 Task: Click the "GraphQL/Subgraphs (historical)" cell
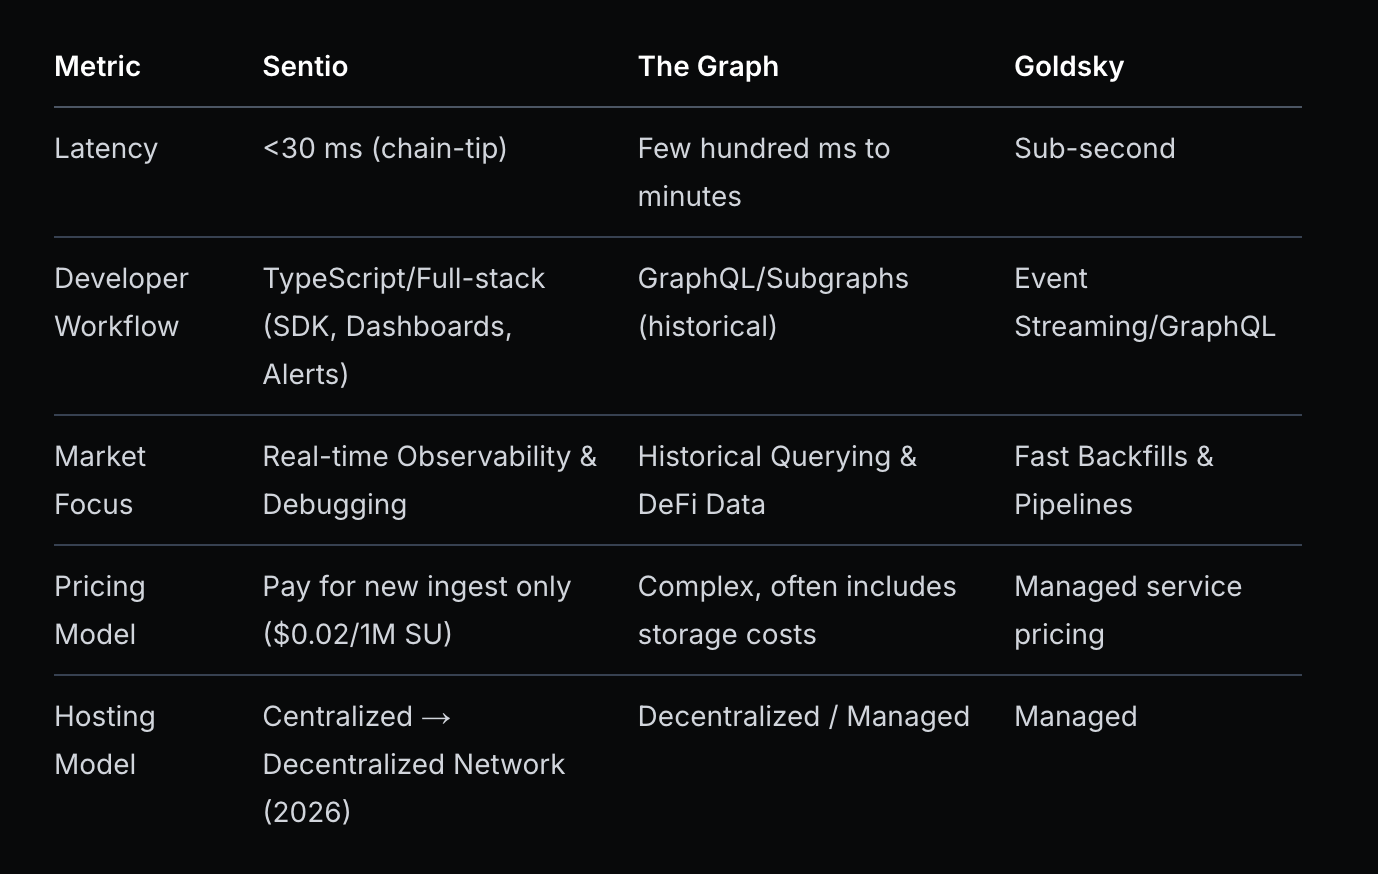pyautogui.click(x=773, y=301)
